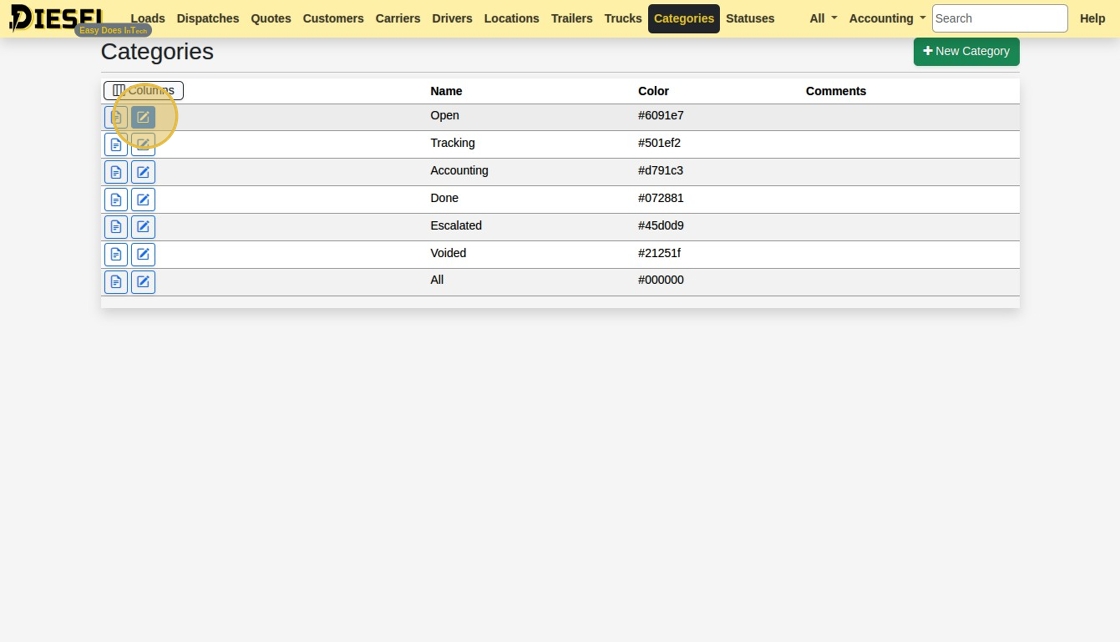The height and width of the screenshot is (642, 1120).
Task: Open the Dispatches page
Action: (x=208, y=19)
